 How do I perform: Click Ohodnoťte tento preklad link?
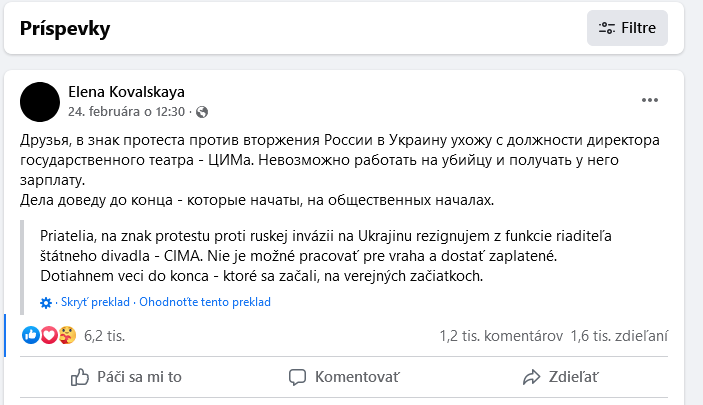205,301
